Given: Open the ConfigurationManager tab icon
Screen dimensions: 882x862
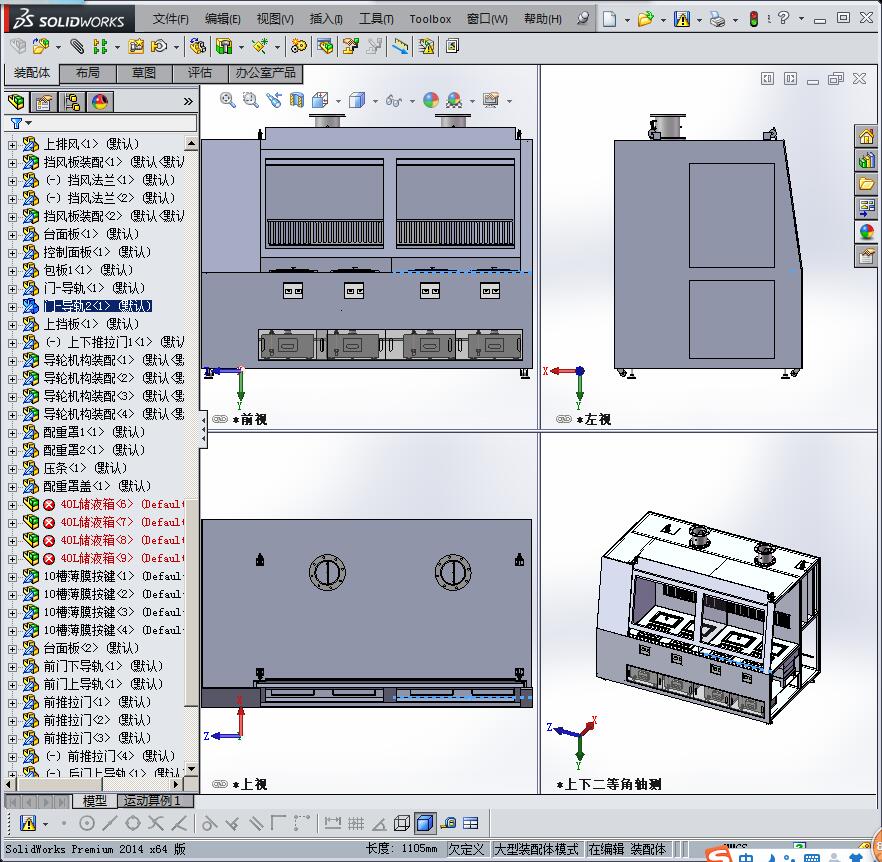Looking at the screenshot, I should coord(72,102).
